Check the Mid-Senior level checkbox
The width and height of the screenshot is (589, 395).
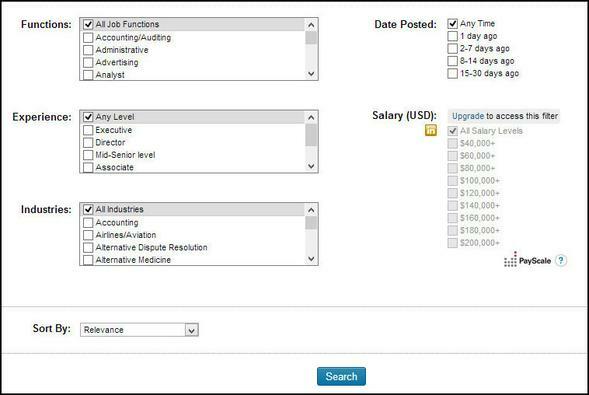(x=88, y=155)
